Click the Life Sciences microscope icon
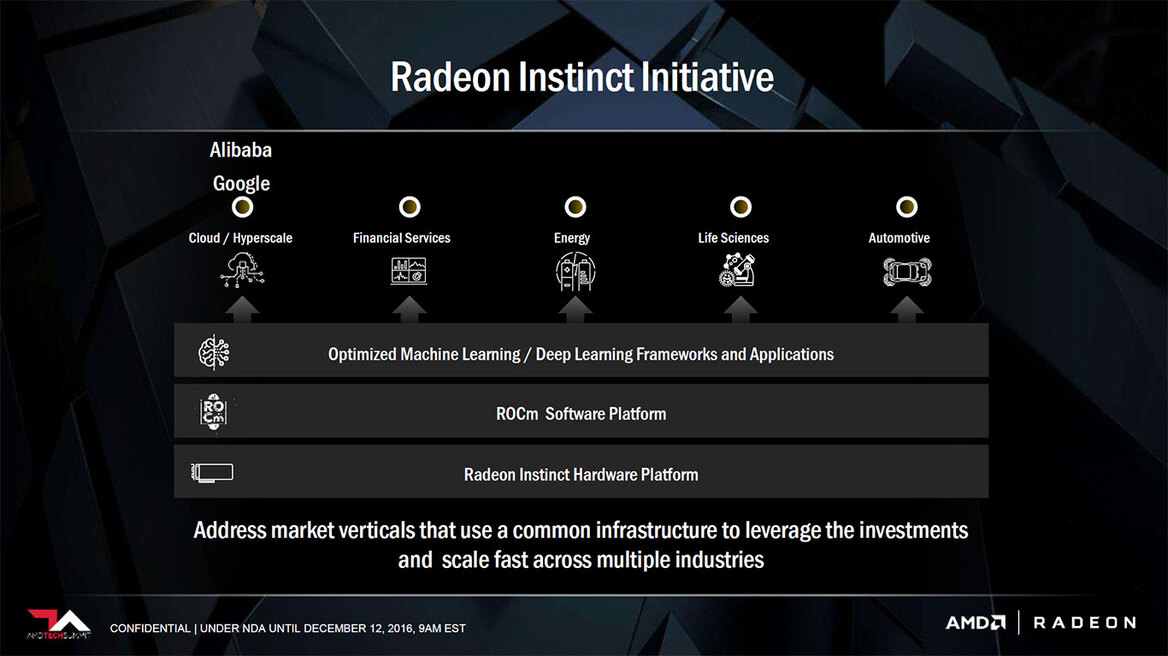Viewport: 1168px width, 656px height. (737, 270)
